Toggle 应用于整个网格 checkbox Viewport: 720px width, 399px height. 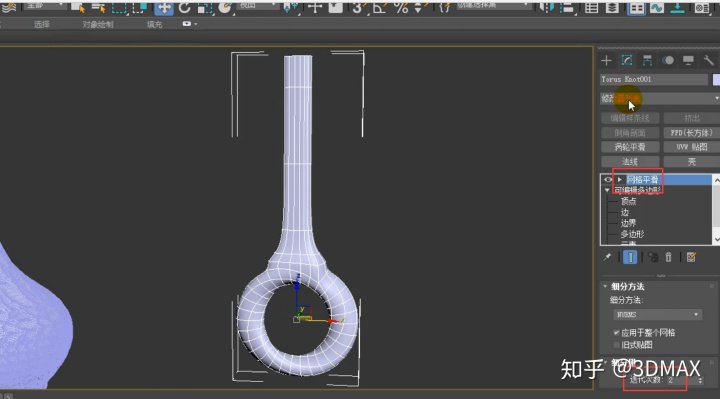click(616, 332)
